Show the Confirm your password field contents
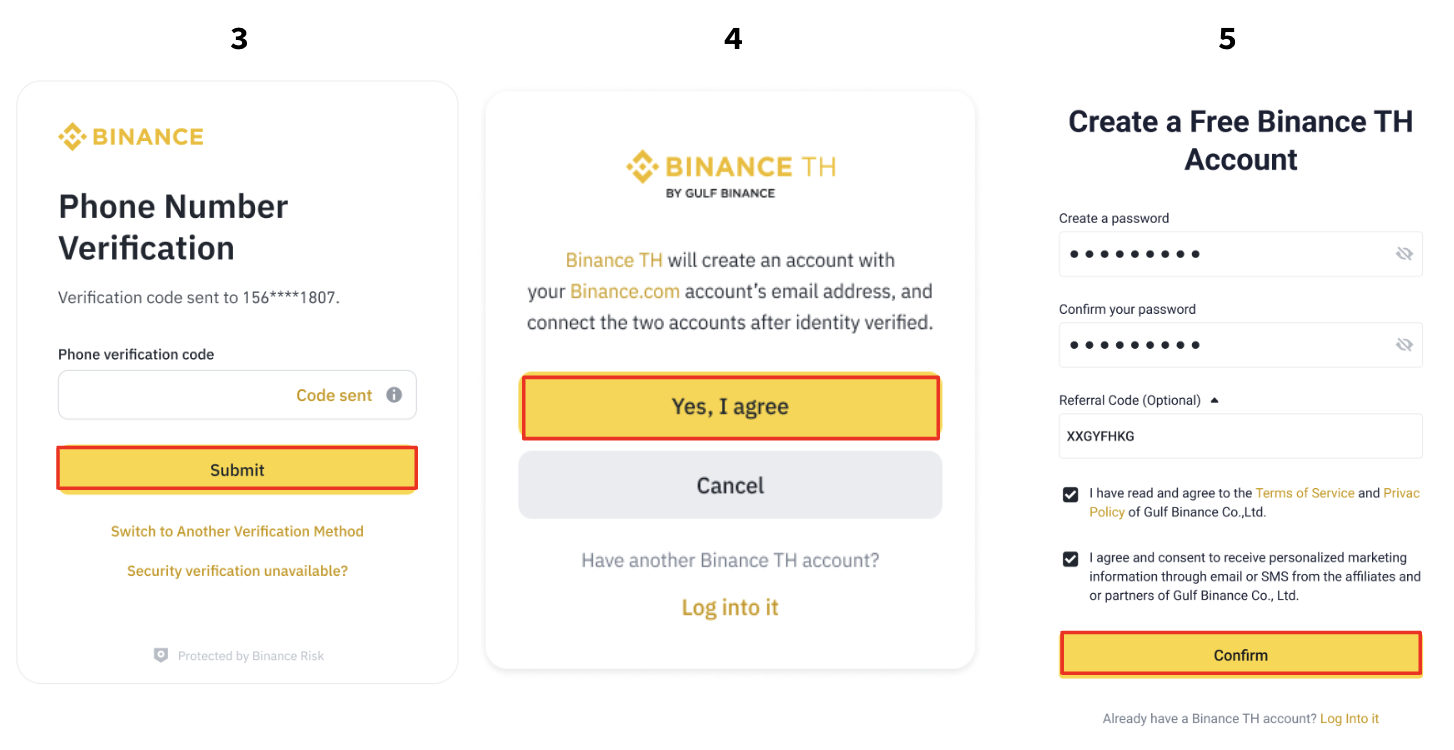 point(1404,345)
